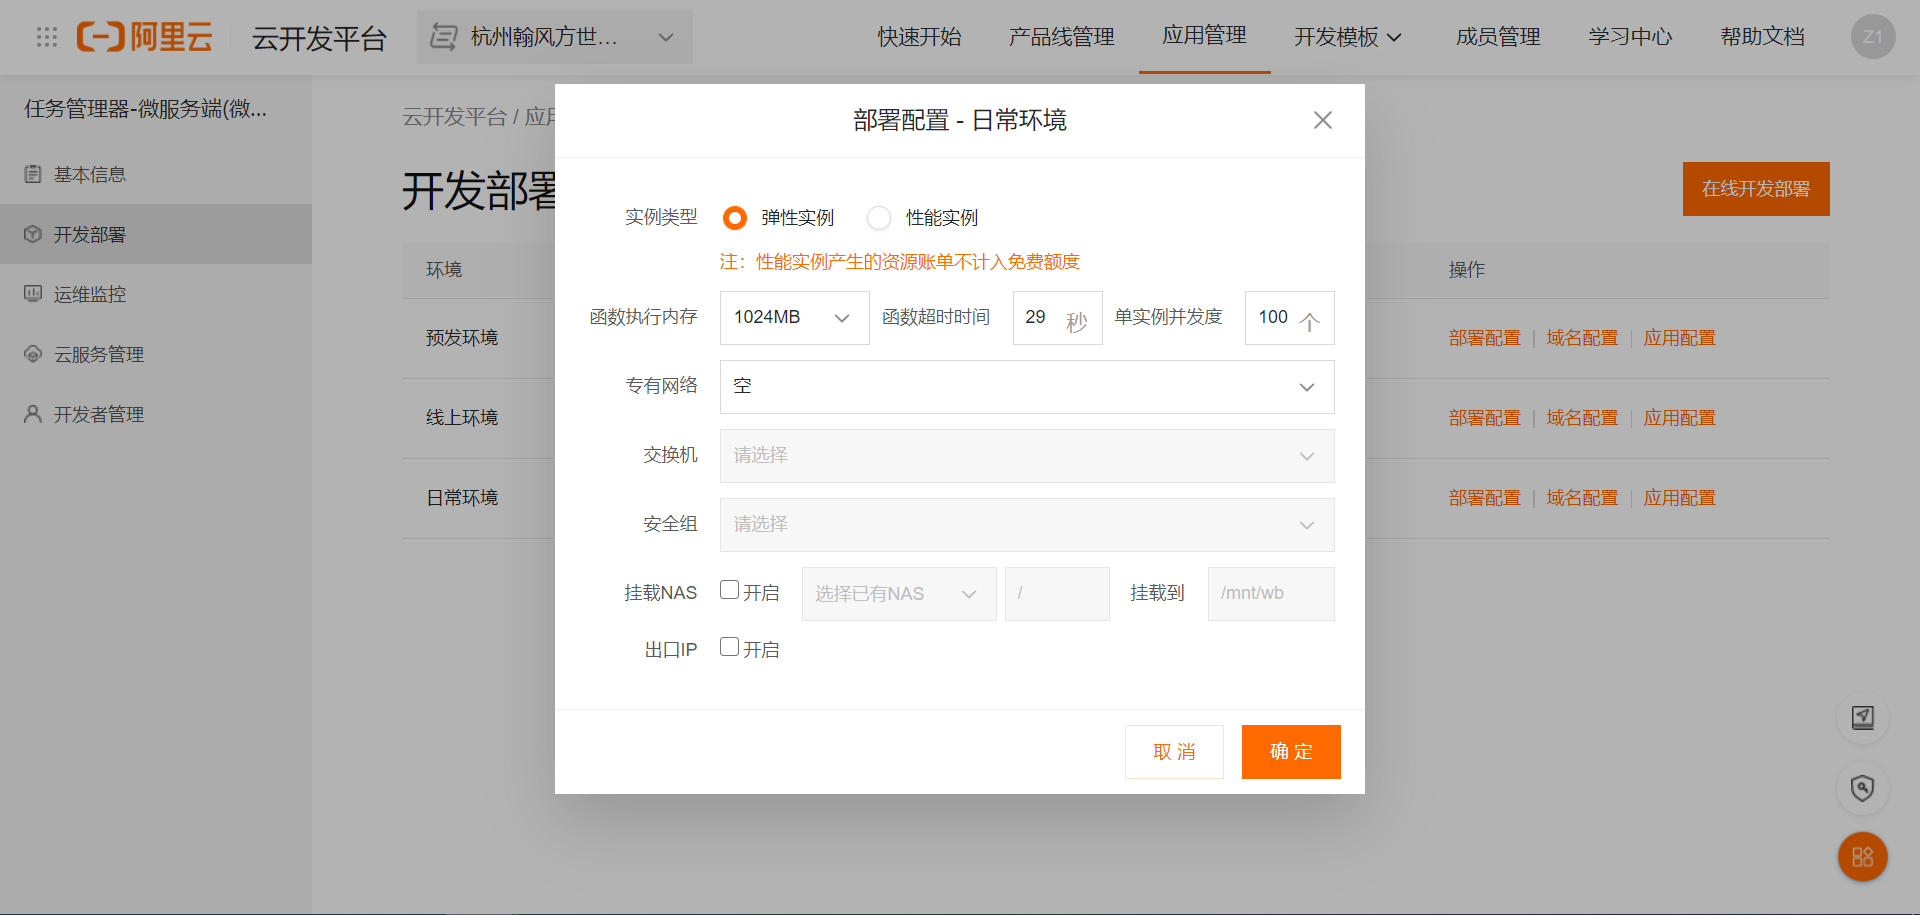Viewport: 1920px width, 915px height.
Task: Click 部署配置 link for 线上环境
Action: pos(1484,418)
